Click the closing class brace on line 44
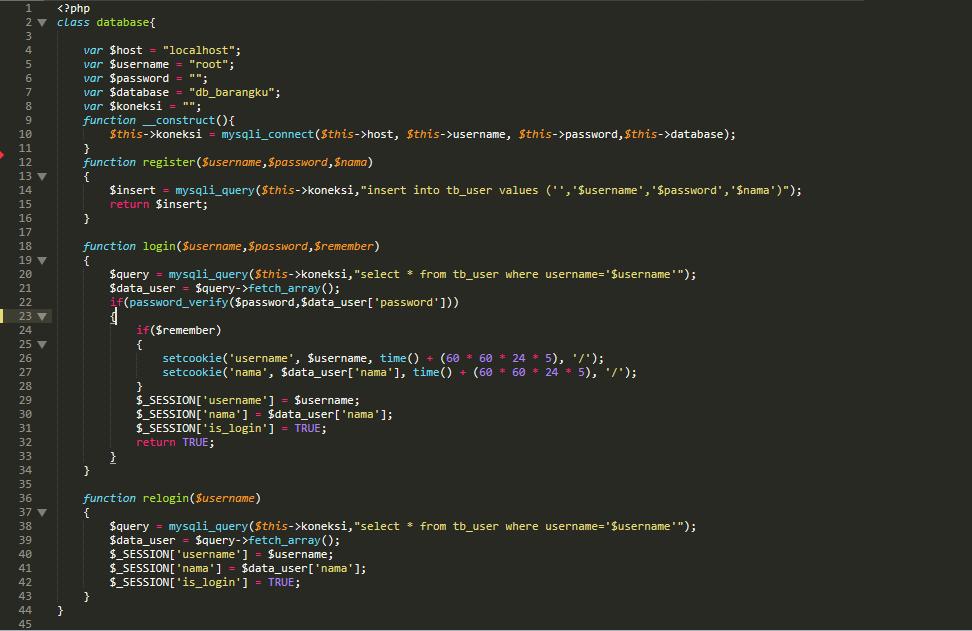 60,611
